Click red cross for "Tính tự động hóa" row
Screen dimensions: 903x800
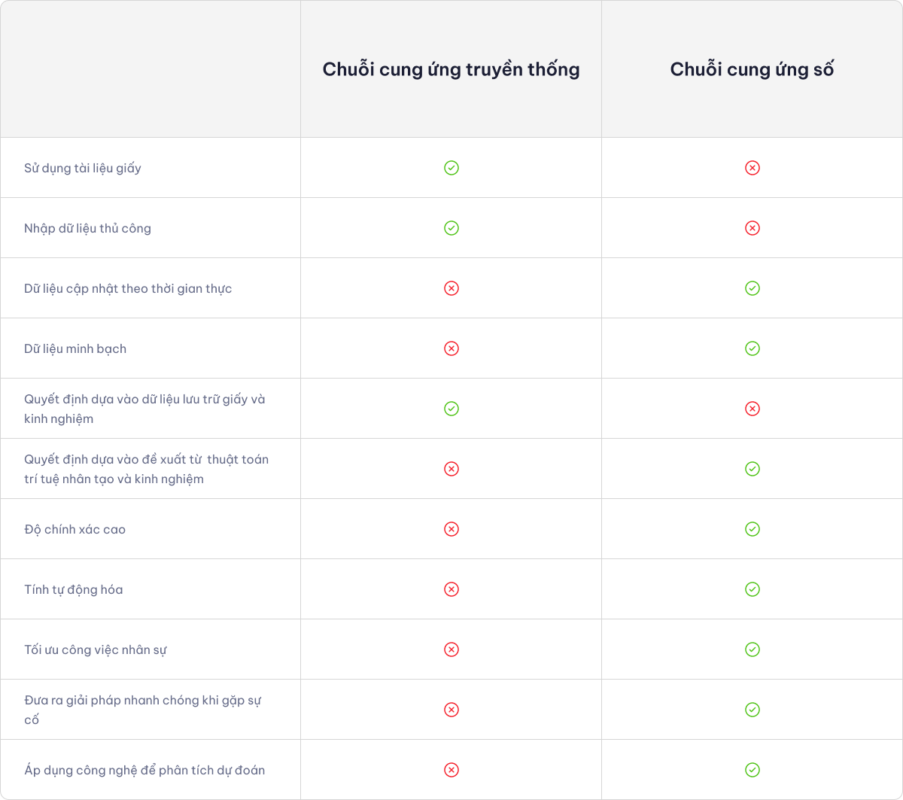click(x=451, y=589)
